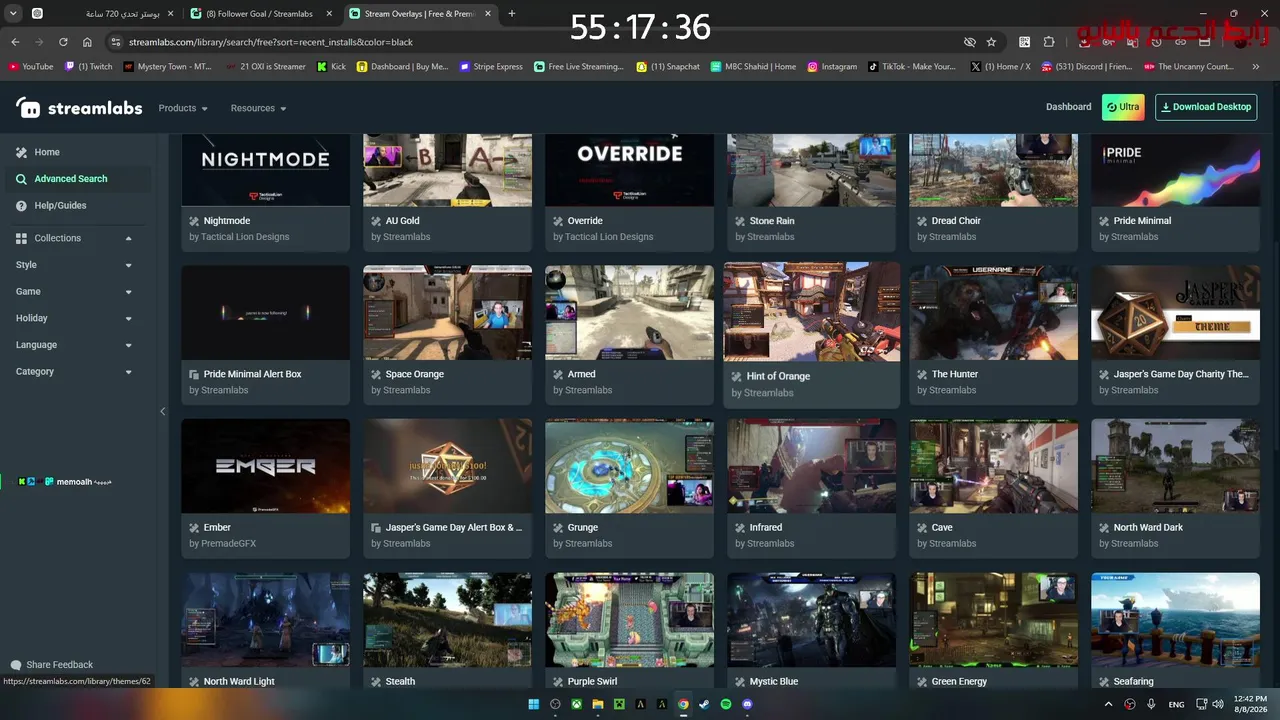1280x720 pixels.
Task: Open Chrome extensions puzzle icon
Action: pyautogui.click(x=1049, y=42)
